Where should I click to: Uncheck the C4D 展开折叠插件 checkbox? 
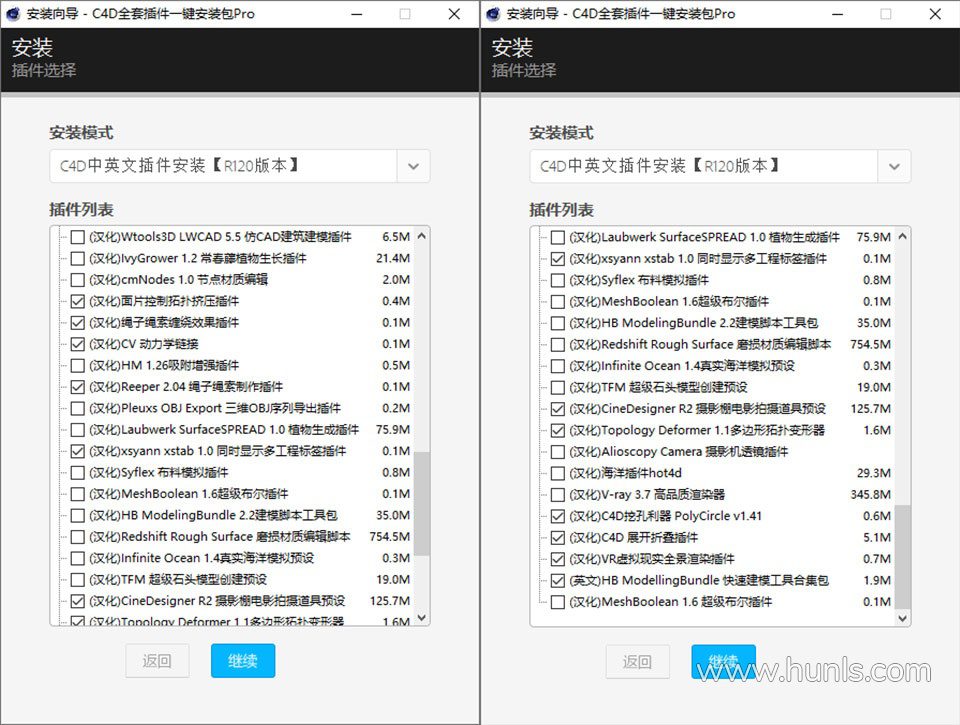[557, 537]
